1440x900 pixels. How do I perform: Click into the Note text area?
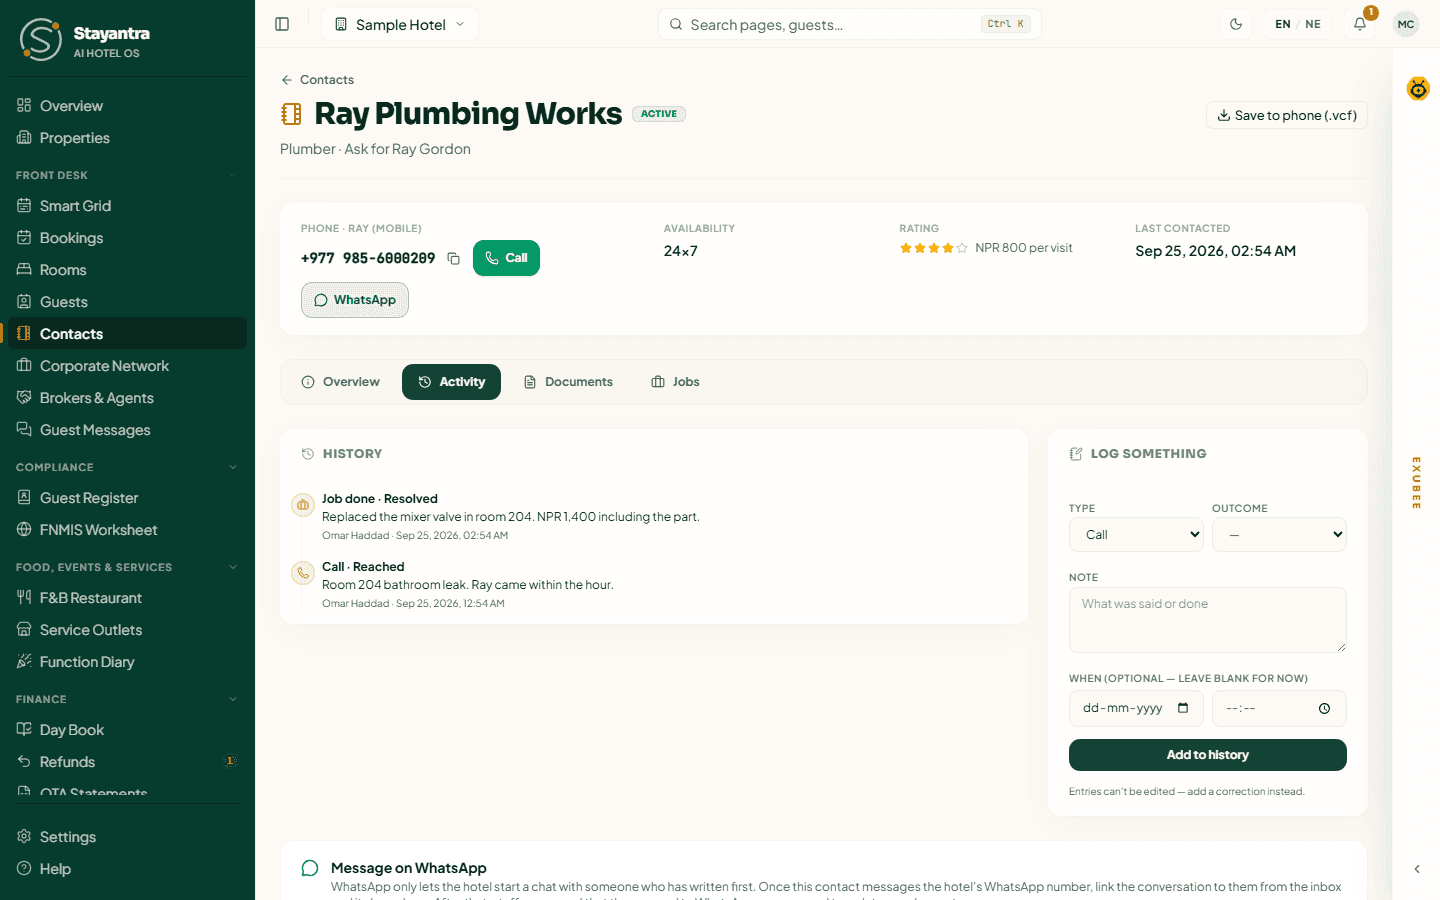[x=1208, y=620]
